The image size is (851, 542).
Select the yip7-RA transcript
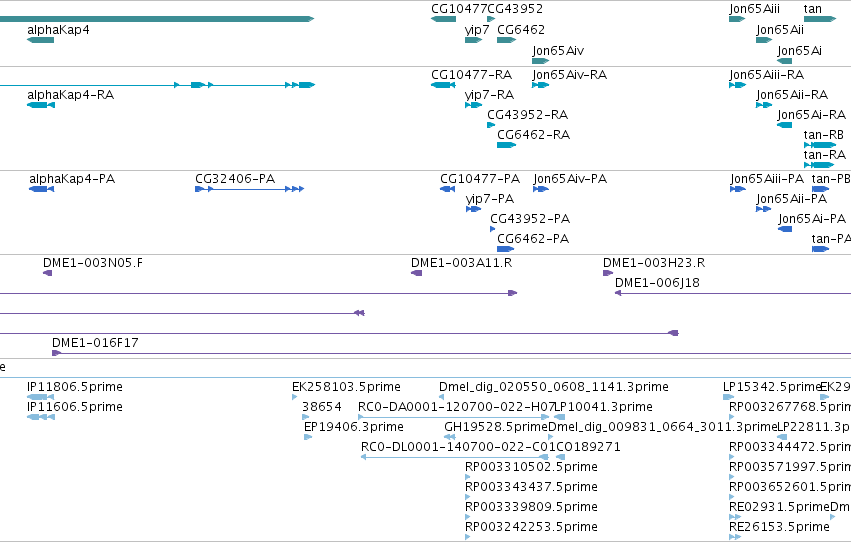490,95
